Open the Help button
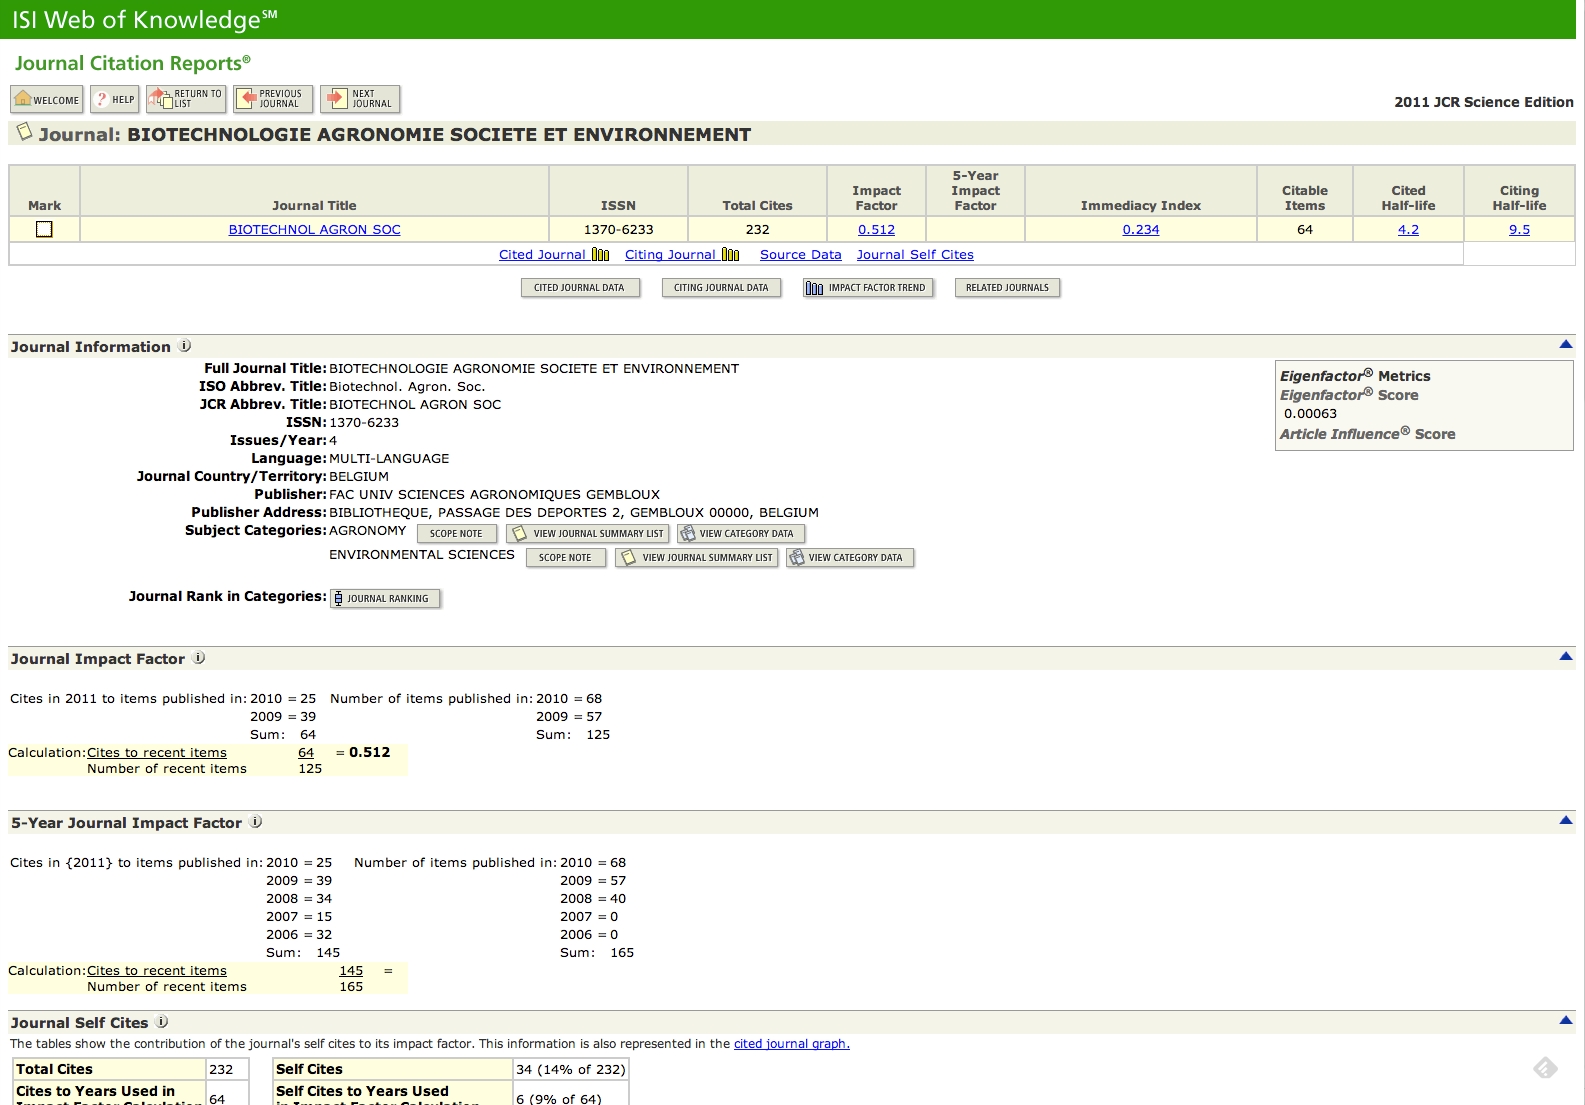 coord(115,99)
